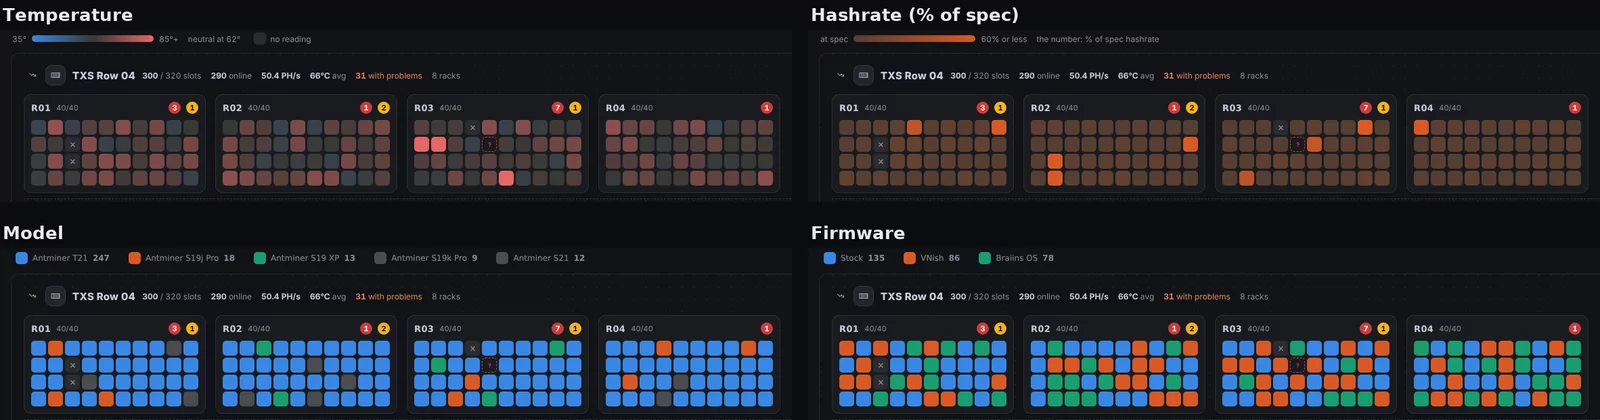Open rack R01 header in Firmware panel

pyautogui.click(x=922, y=329)
